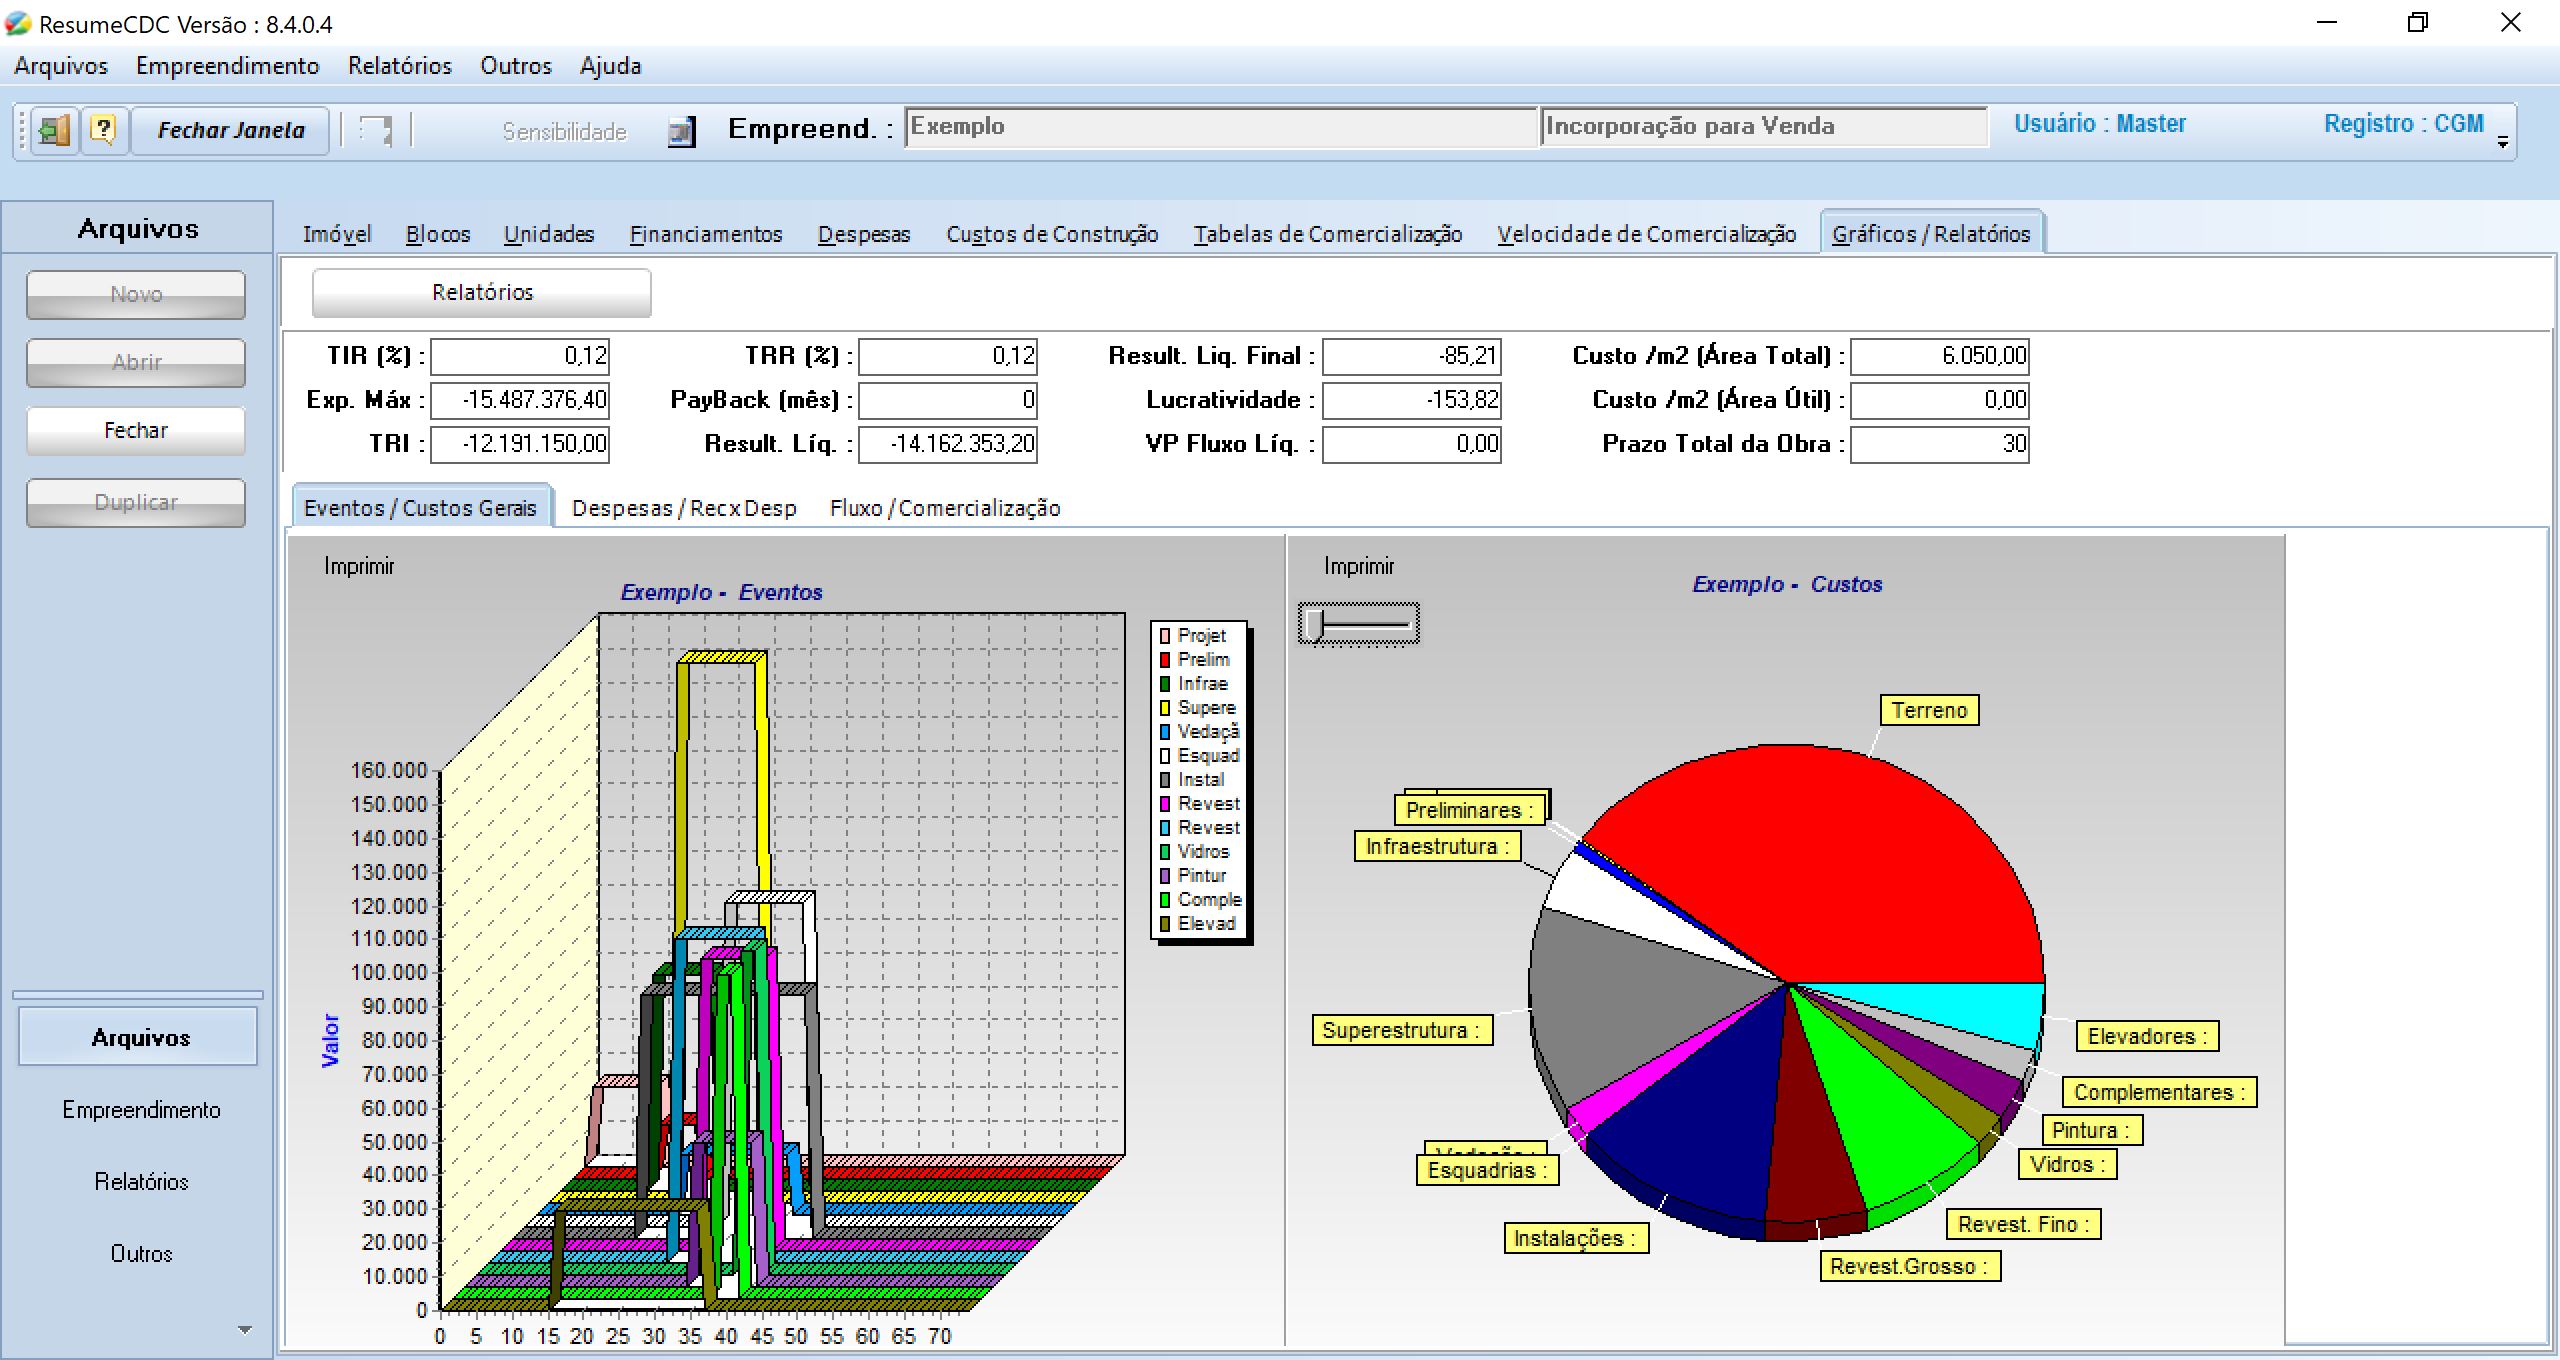Screen dimensions: 2560x1360
Task: Click the grayed dashed-square toolbar icon
Action: pyautogui.click(x=375, y=131)
